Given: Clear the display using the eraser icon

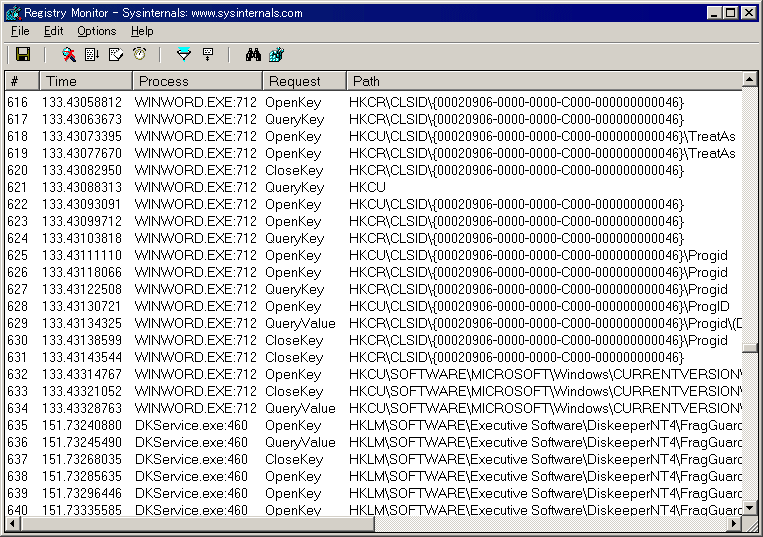Looking at the screenshot, I should tap(116, 54).
